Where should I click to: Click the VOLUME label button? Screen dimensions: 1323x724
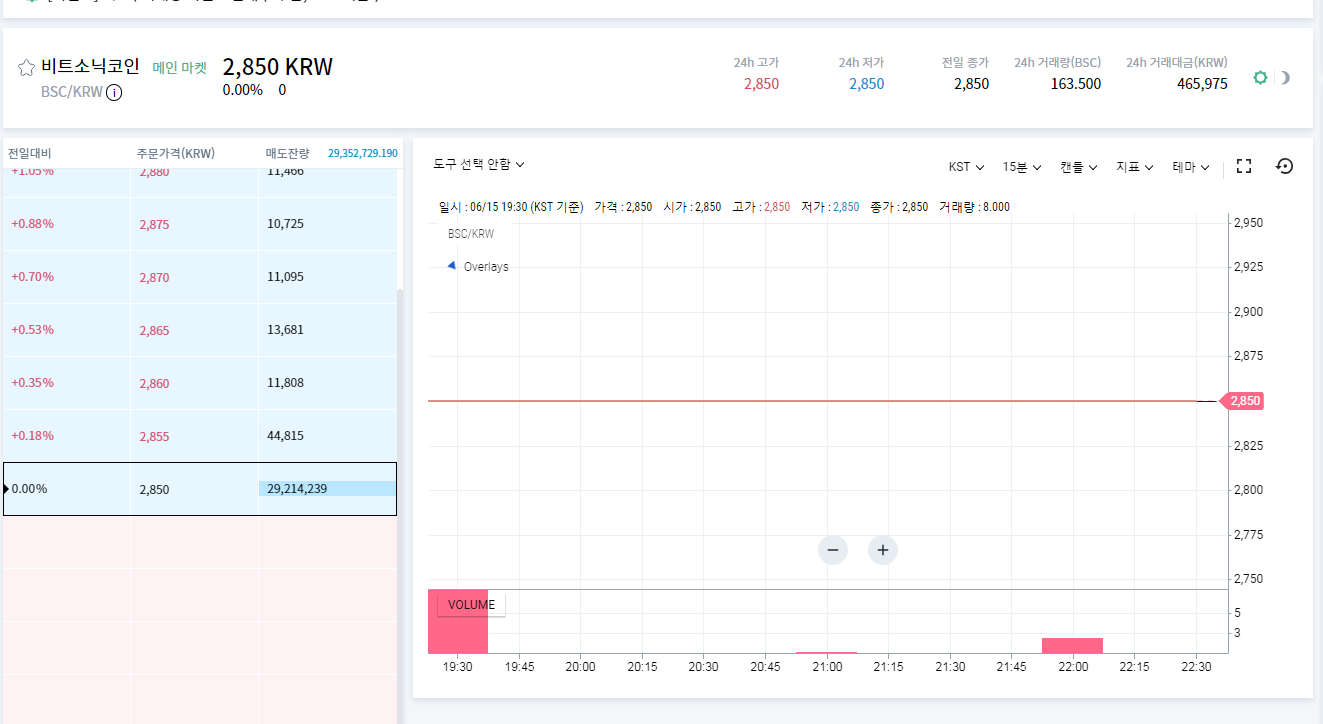tap(471, 605)
